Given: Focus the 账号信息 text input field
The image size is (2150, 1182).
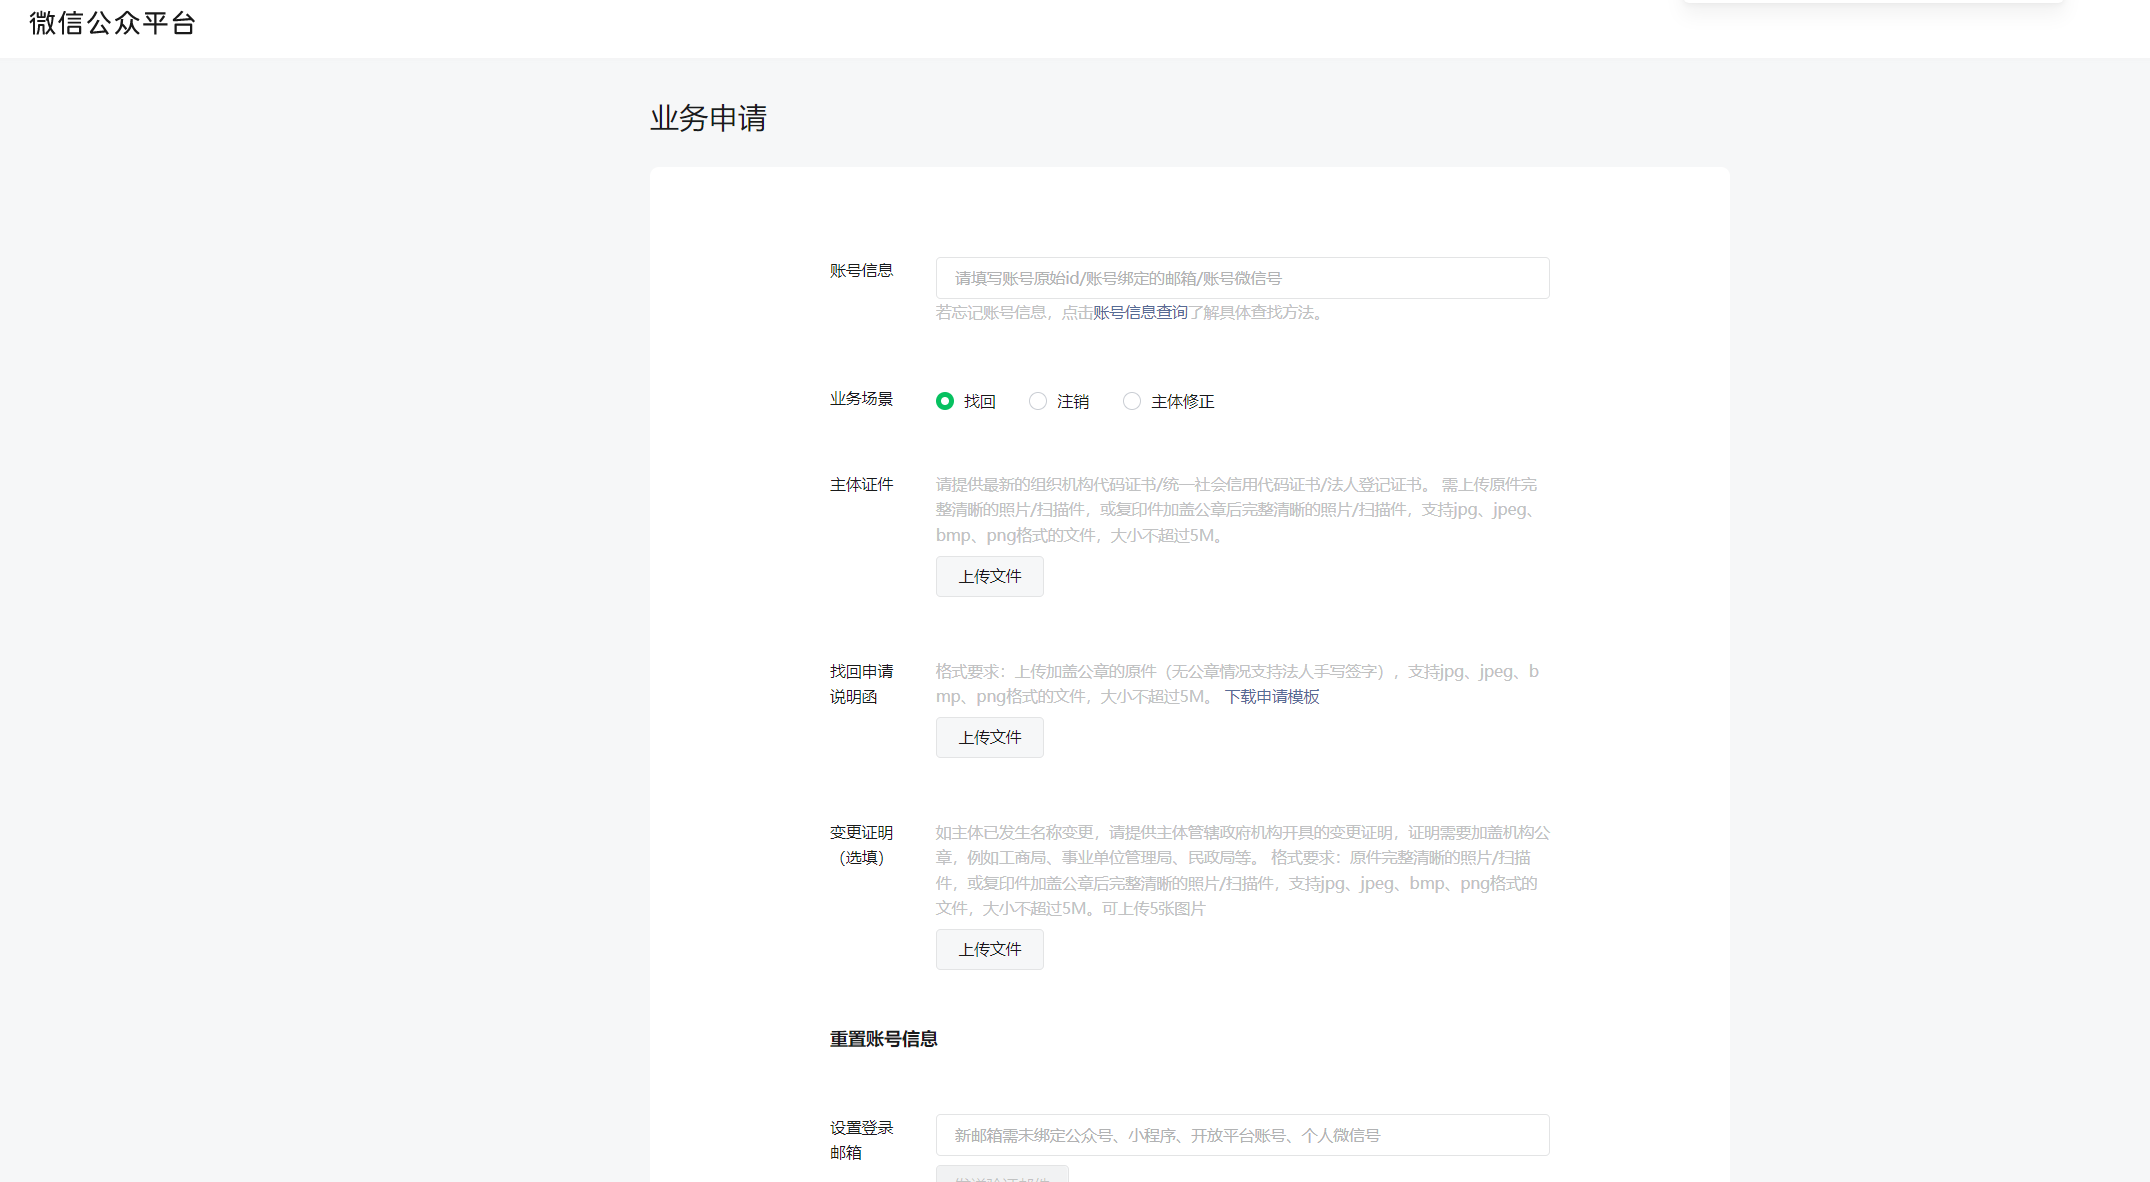Looking at the screenshot, I should [1242, 278].
